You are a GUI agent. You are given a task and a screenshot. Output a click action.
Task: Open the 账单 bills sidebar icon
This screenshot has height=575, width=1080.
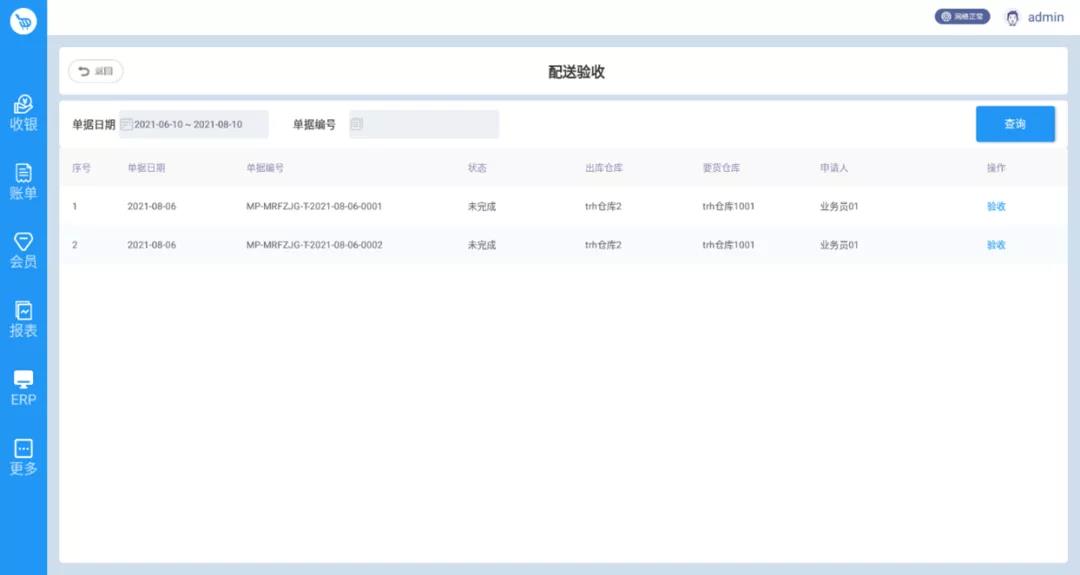[23, 182]
